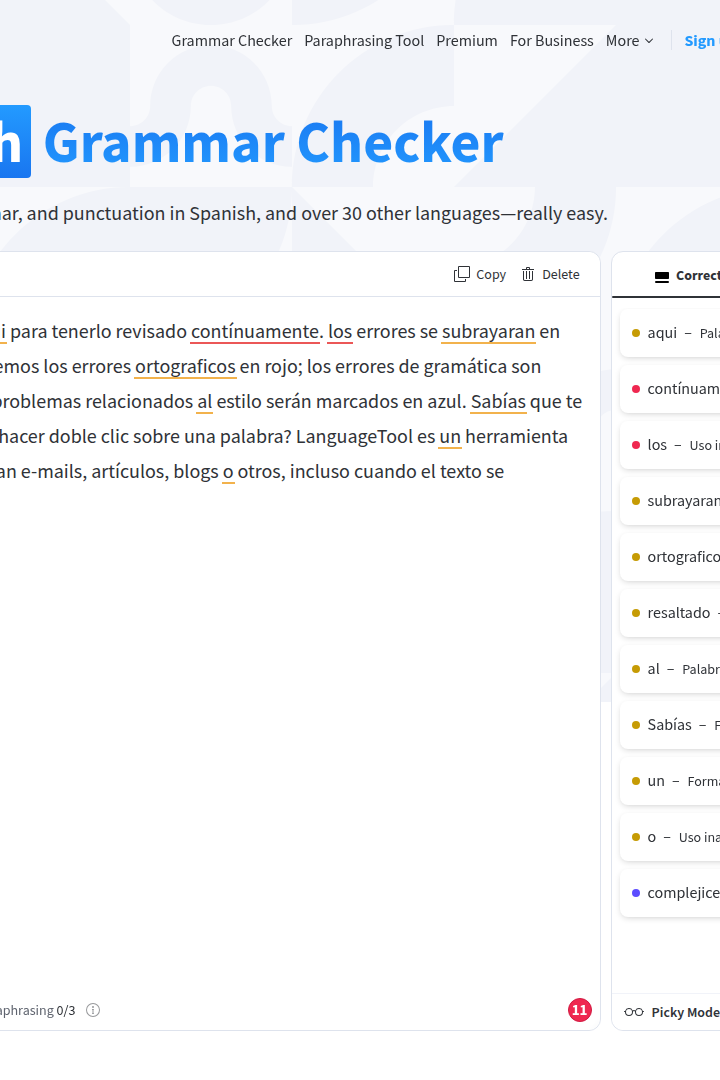720x1080 pixels.
Task: Click underlined word 'subrayaran' in editor
Action: click(x=488, y=332)
